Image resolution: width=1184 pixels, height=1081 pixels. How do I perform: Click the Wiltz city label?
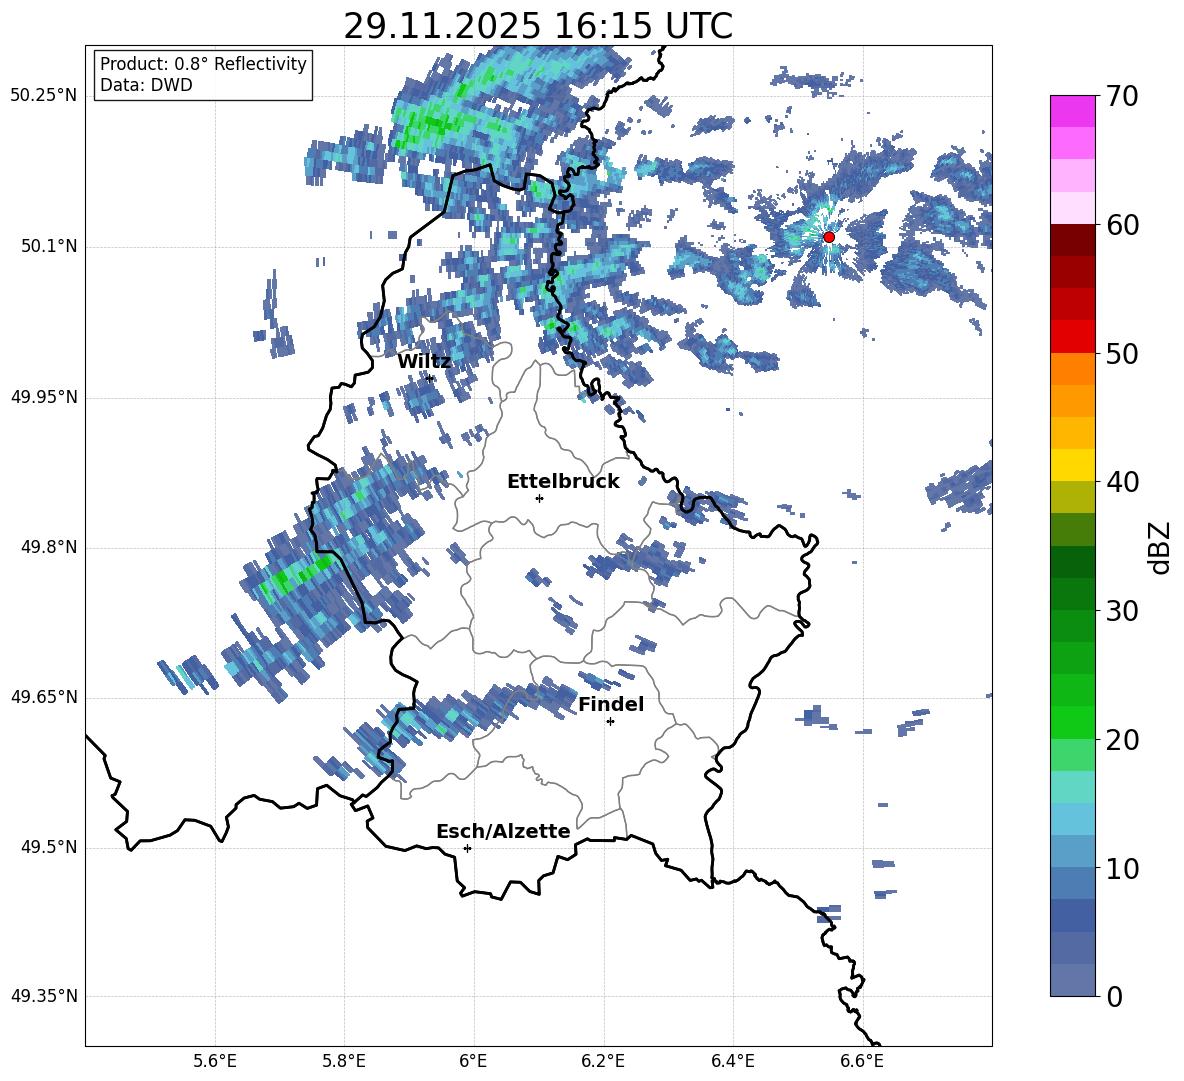point(424,361)
